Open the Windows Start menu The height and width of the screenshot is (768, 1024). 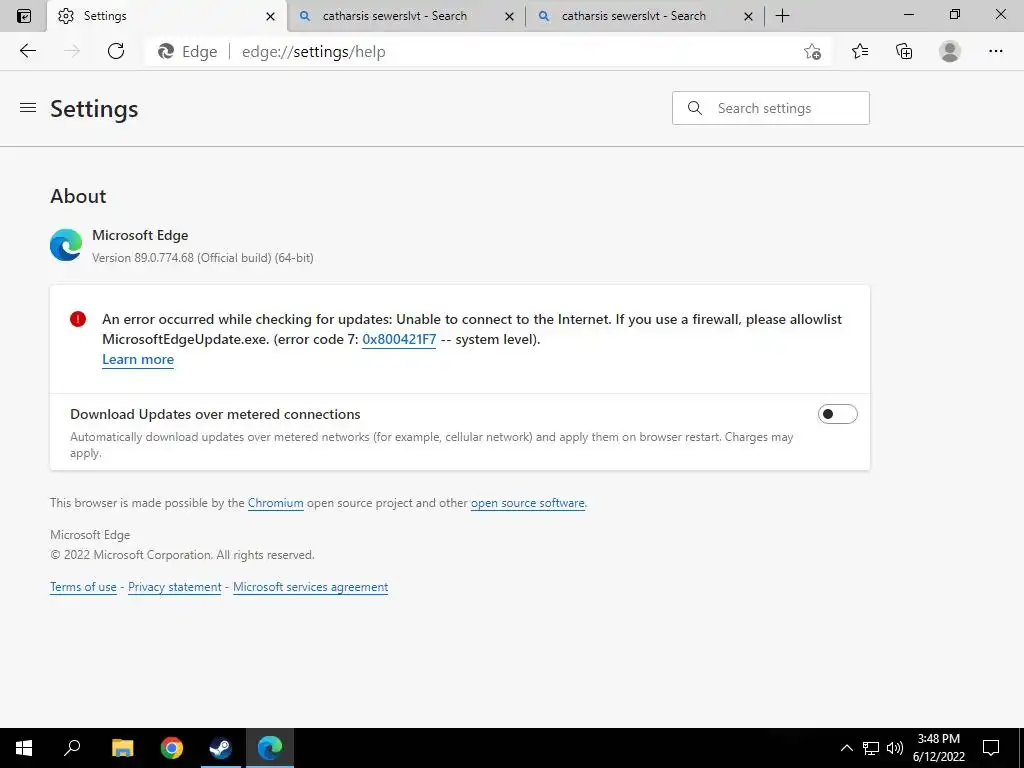click(x=24, y=748)
